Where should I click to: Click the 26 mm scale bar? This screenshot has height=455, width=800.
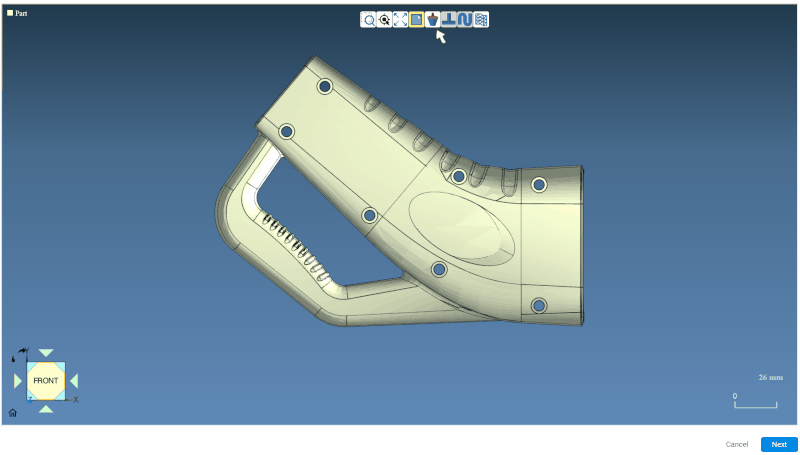point(755,403)
